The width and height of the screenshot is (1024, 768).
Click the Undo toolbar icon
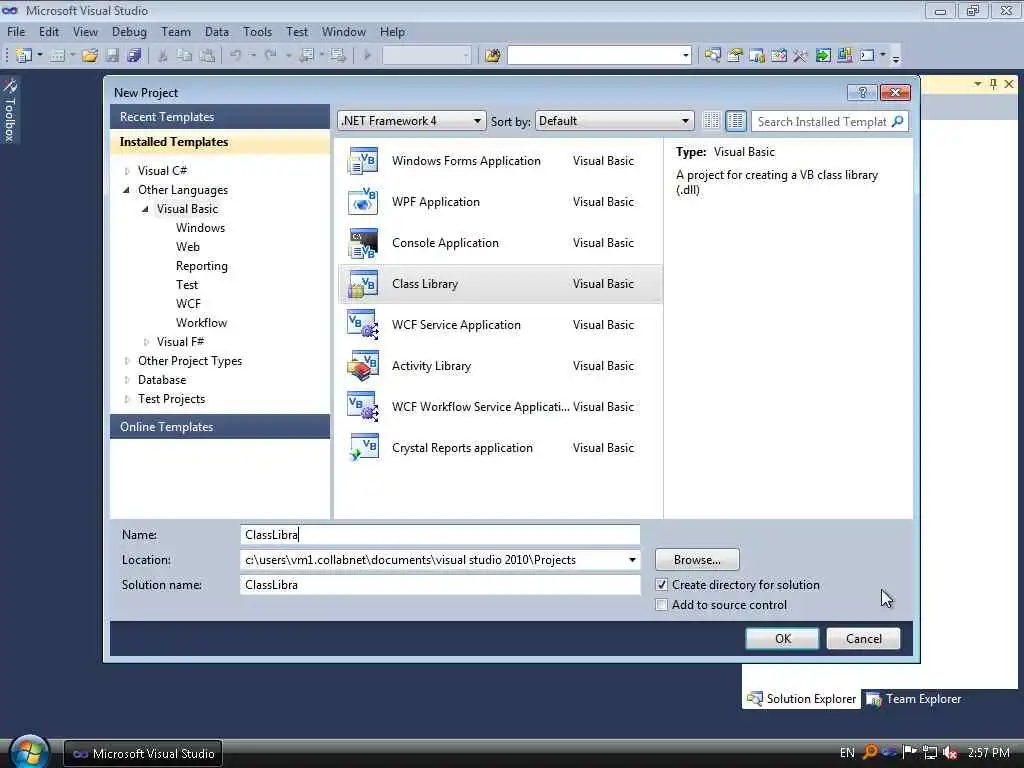click(236, 56)
